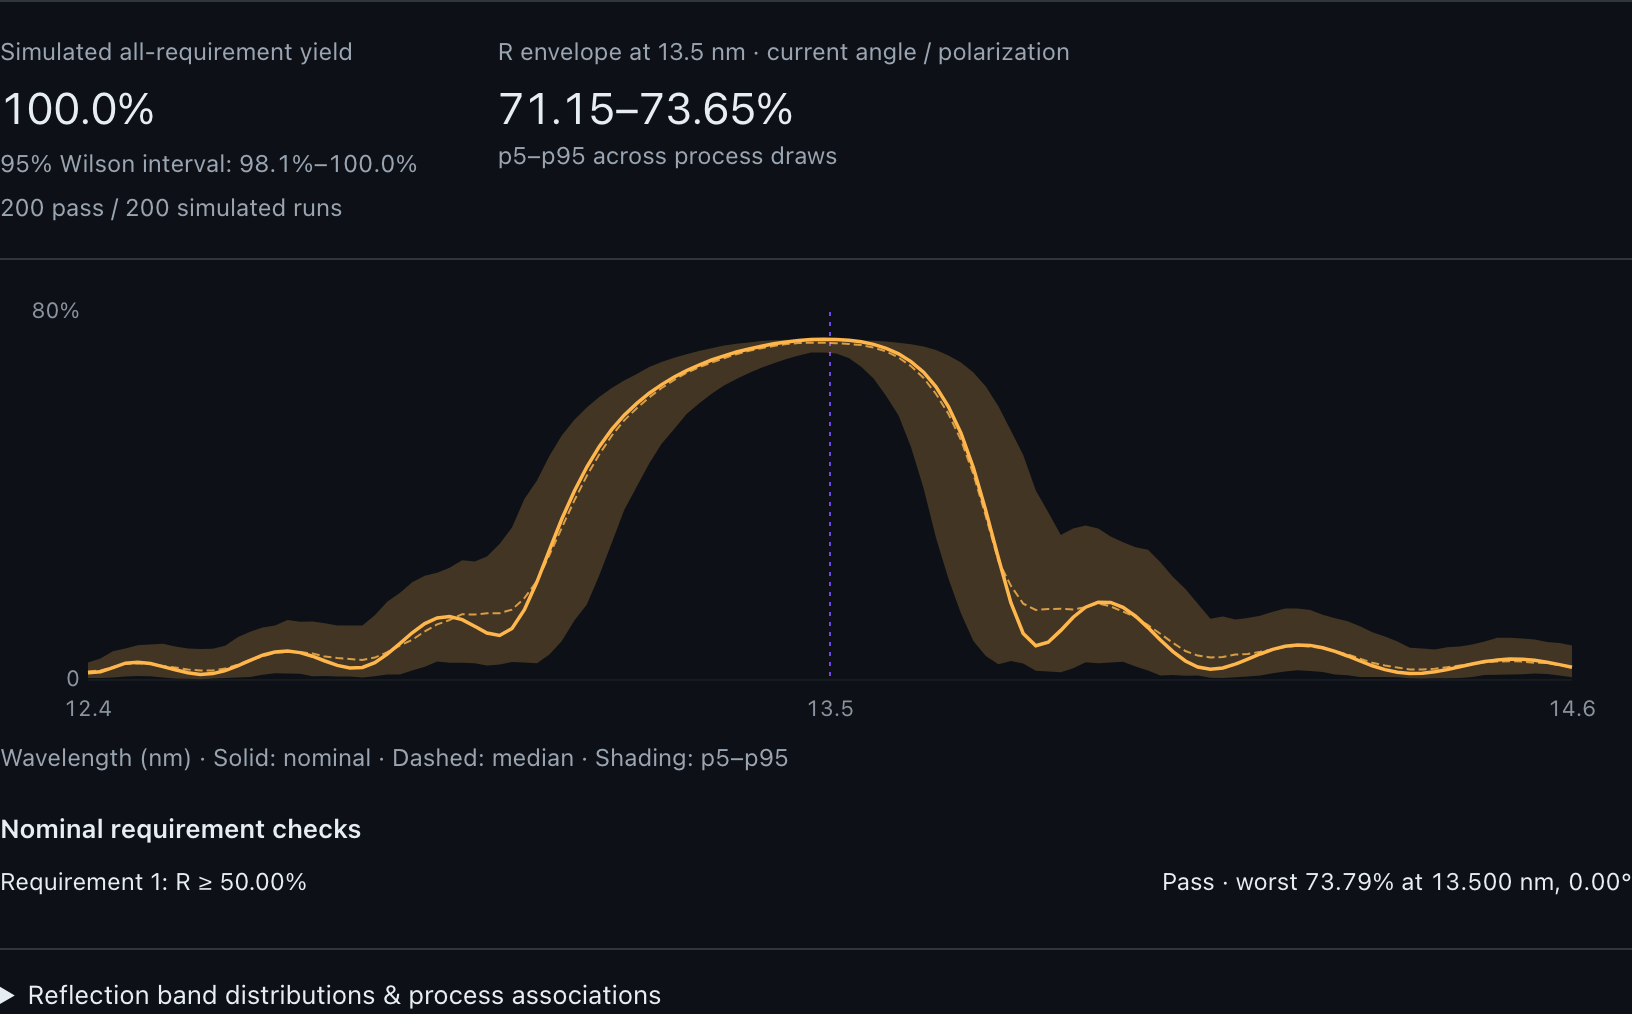Screen dimensions: 1632x1014
Task: Click the Nominal requirement checks heading
Action: coord(181,829)
